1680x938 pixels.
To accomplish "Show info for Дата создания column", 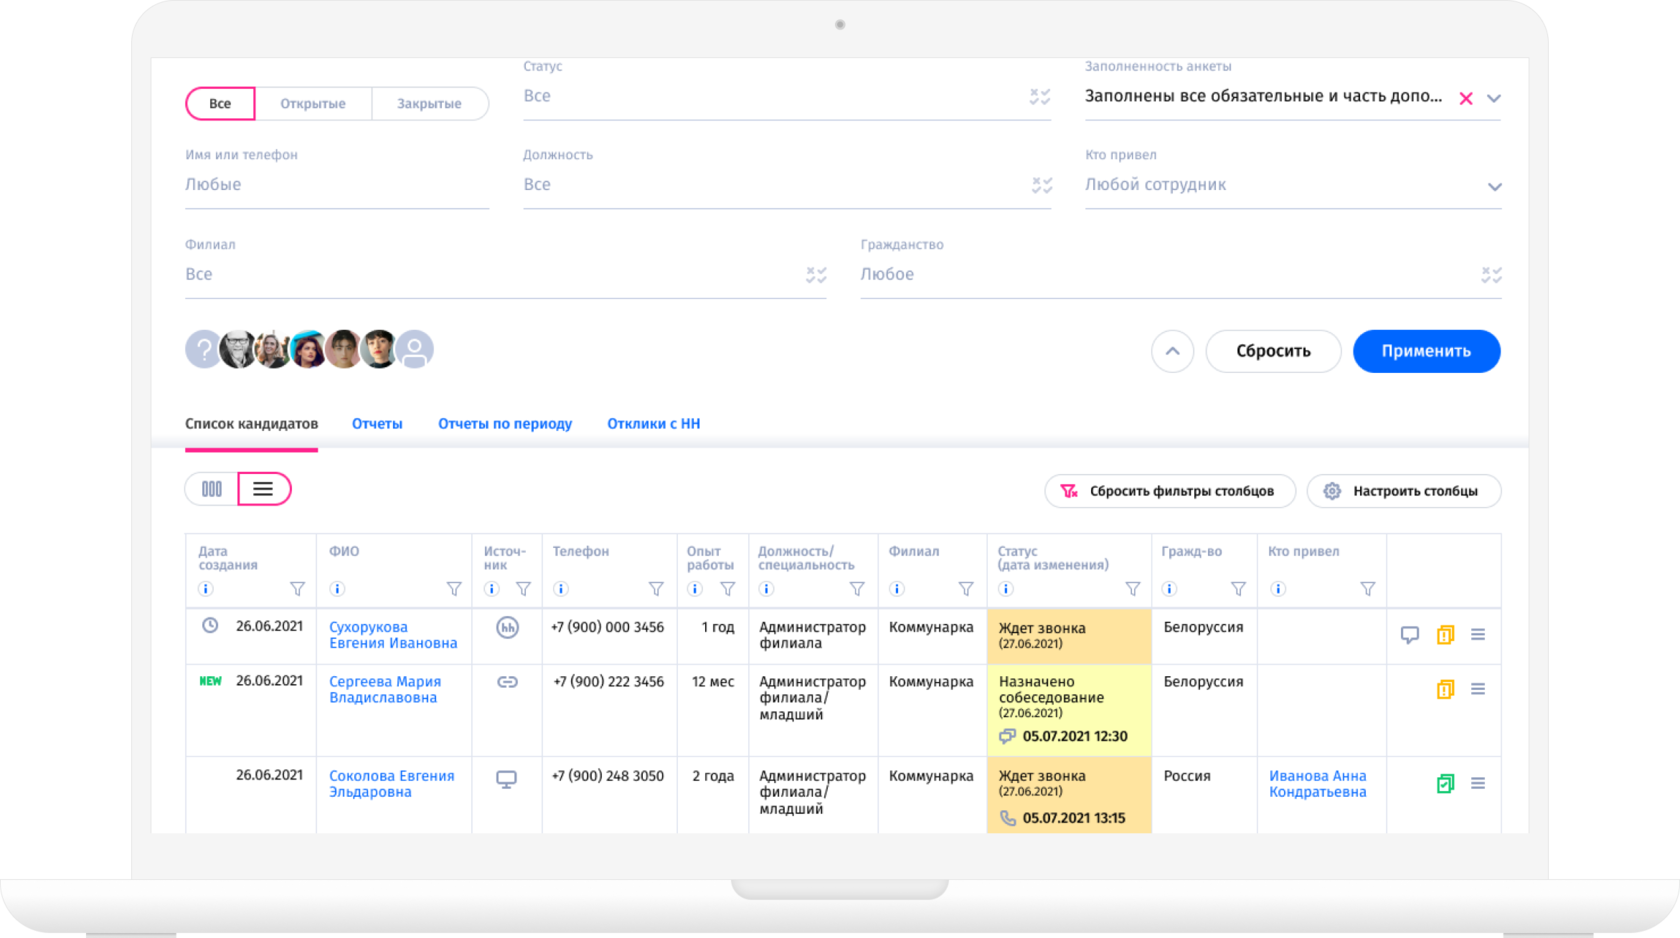I will tap(206, 589).
